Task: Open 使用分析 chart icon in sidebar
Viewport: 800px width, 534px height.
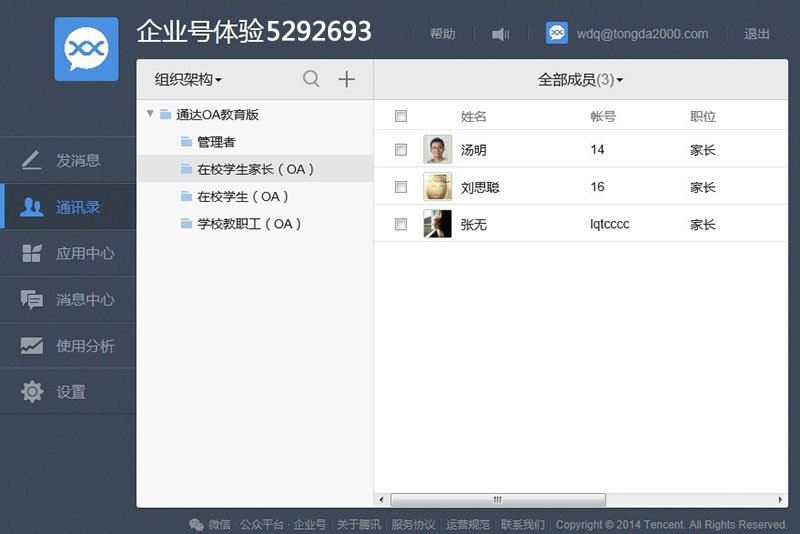Action: pos(33,346)
